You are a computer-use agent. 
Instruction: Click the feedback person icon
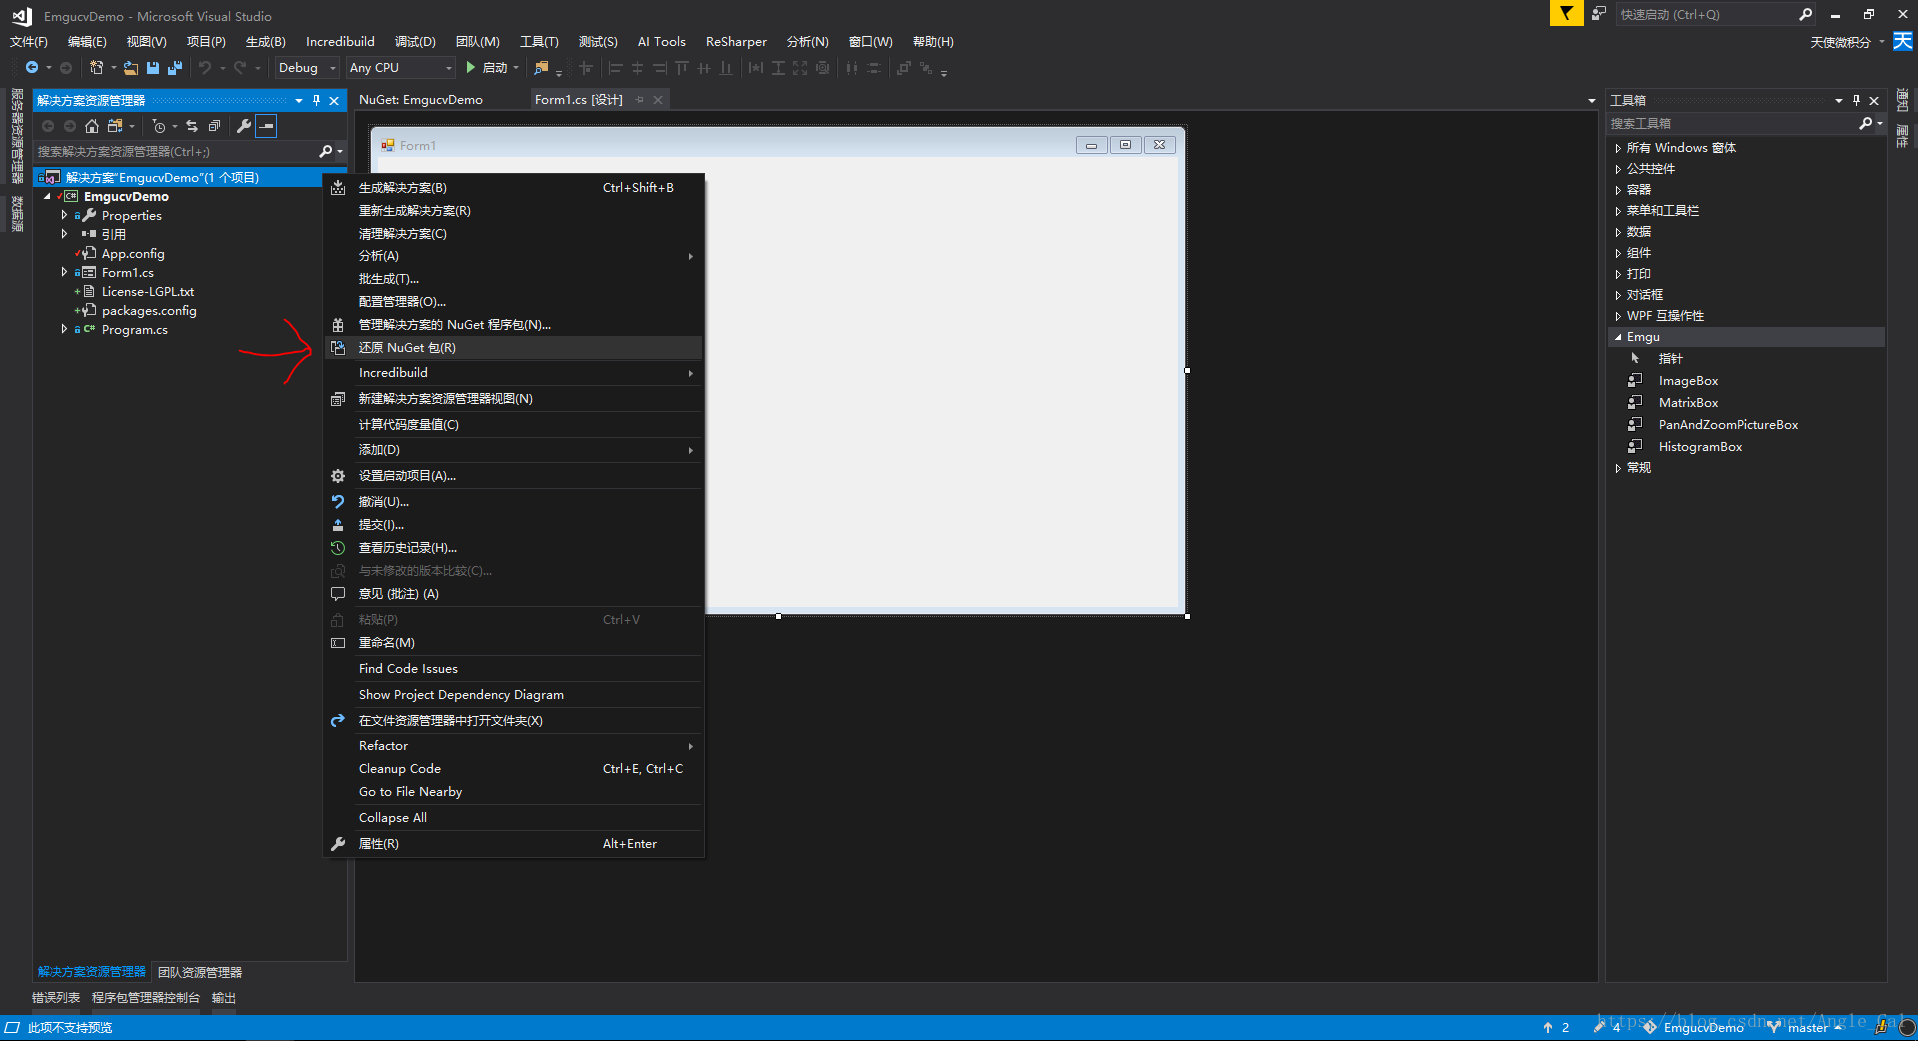point(1599,13)
